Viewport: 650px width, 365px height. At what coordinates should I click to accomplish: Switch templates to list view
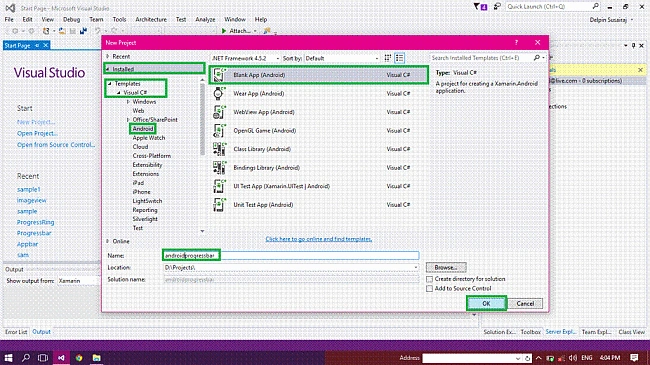[400, 58]
